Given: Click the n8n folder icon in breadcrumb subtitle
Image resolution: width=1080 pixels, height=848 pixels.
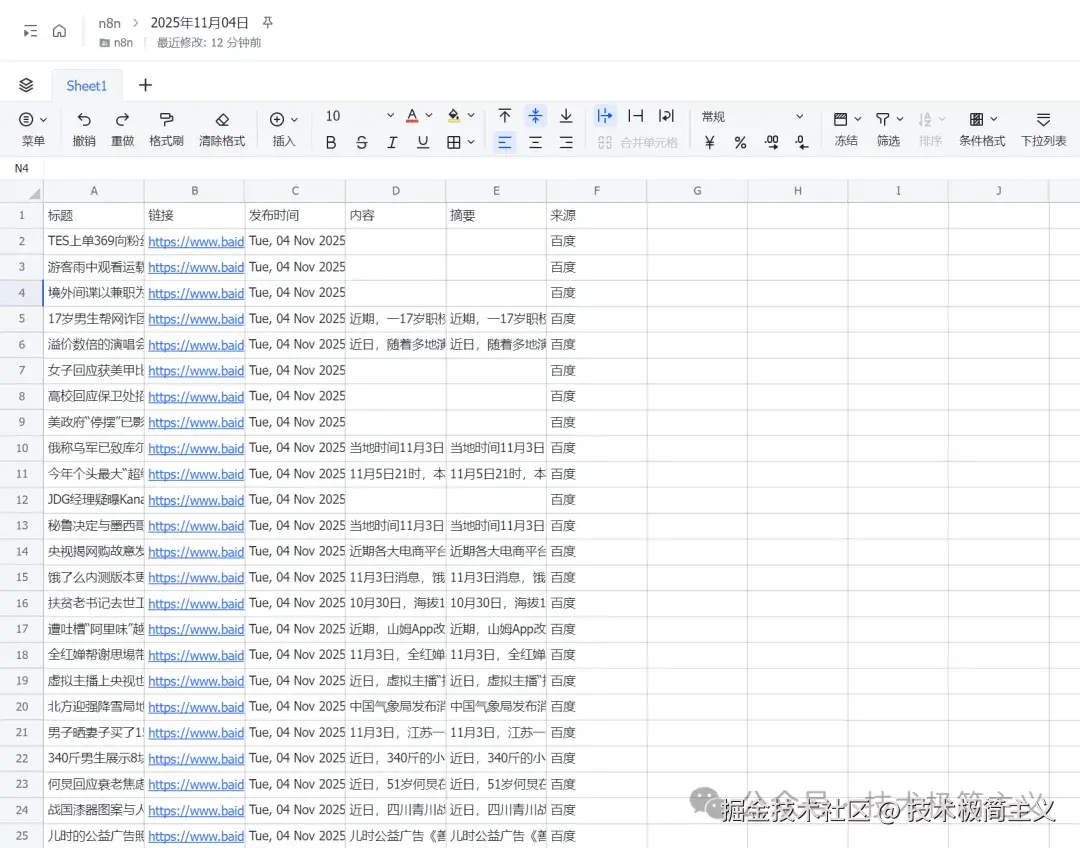Looking at the screenshot, I should (105, 43).
